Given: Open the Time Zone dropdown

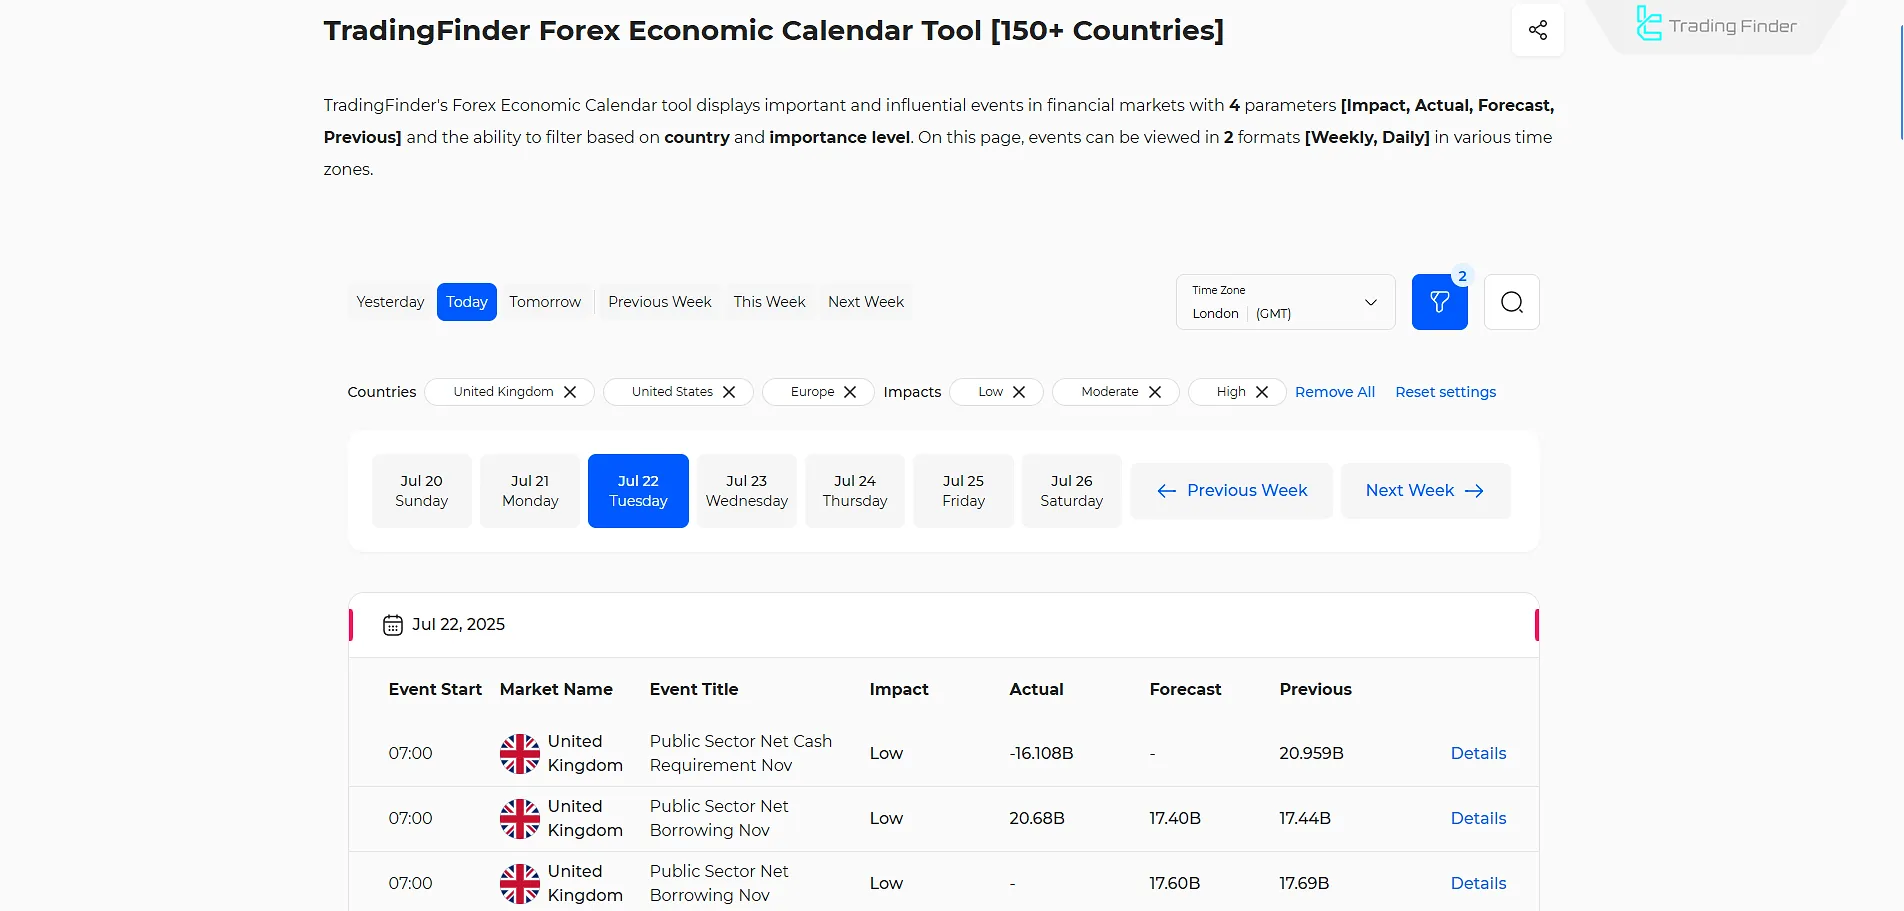Looking at the screenshot, I should pyautogui.click(x=1285, y=302).
